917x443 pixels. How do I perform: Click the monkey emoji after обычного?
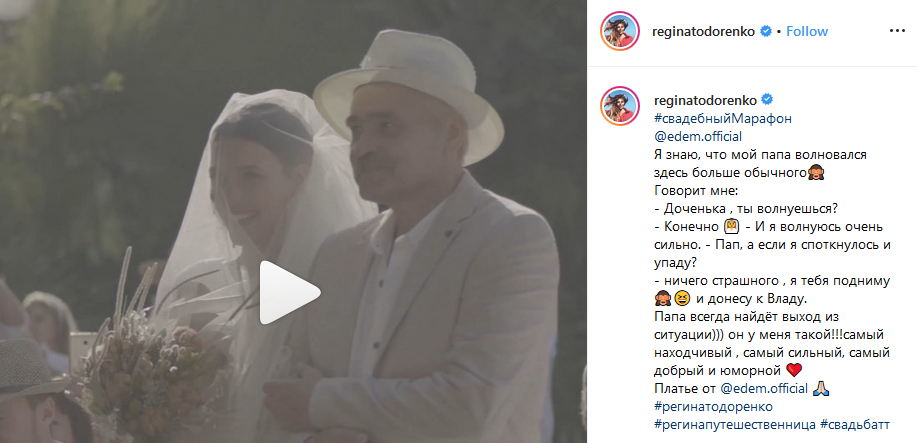816,173
